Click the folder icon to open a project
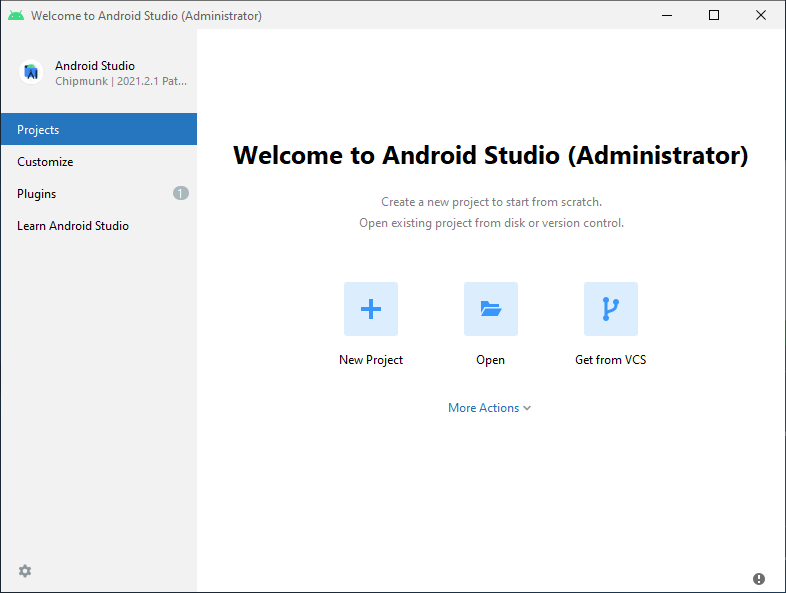 point(491,309)
